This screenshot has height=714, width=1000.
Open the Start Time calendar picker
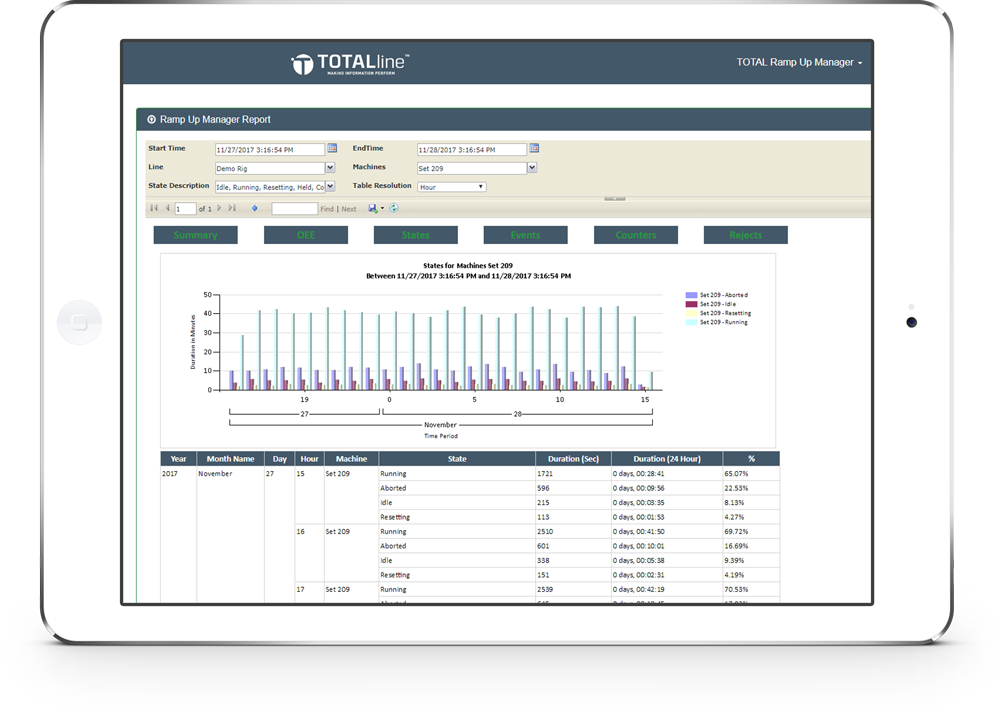point(332,149)
